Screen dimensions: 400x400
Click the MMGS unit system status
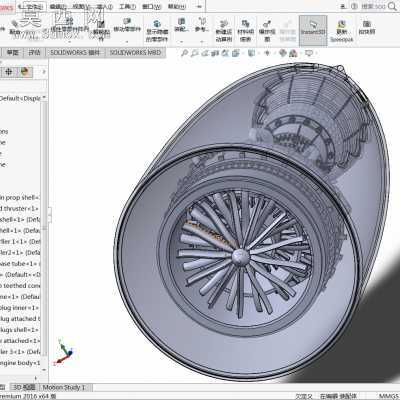(x=388, y=396)
